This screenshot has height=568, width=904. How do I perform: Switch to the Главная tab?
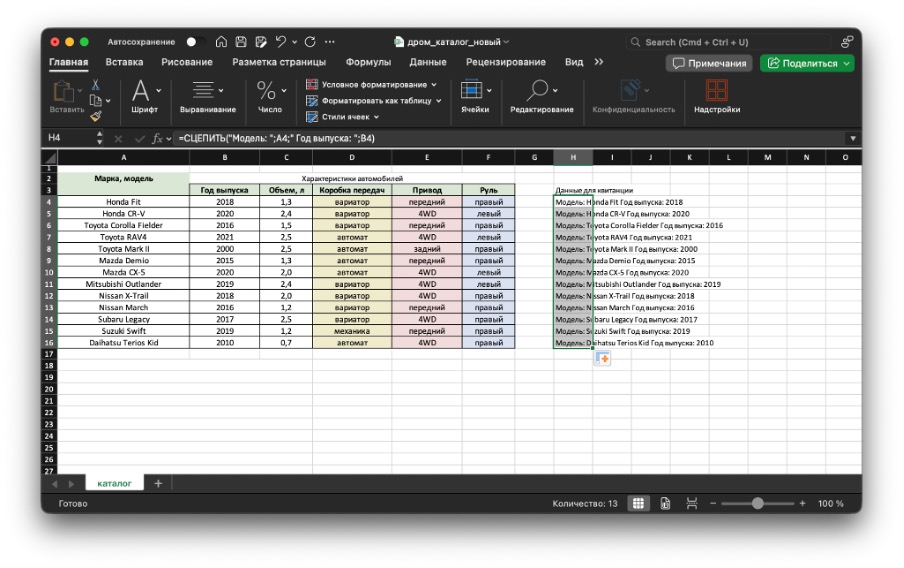click(x=69, y=62)
